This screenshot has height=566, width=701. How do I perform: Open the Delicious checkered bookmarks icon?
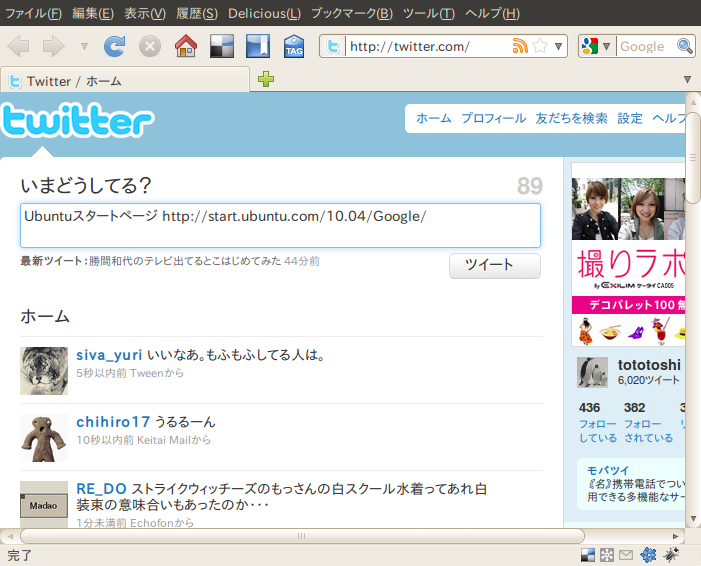pos(222,46)
